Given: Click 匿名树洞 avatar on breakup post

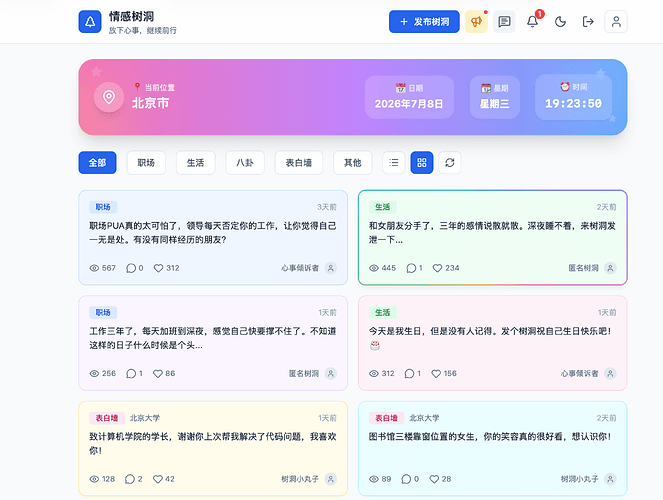Looking at the screenshot, I should (x=610, y=268).
